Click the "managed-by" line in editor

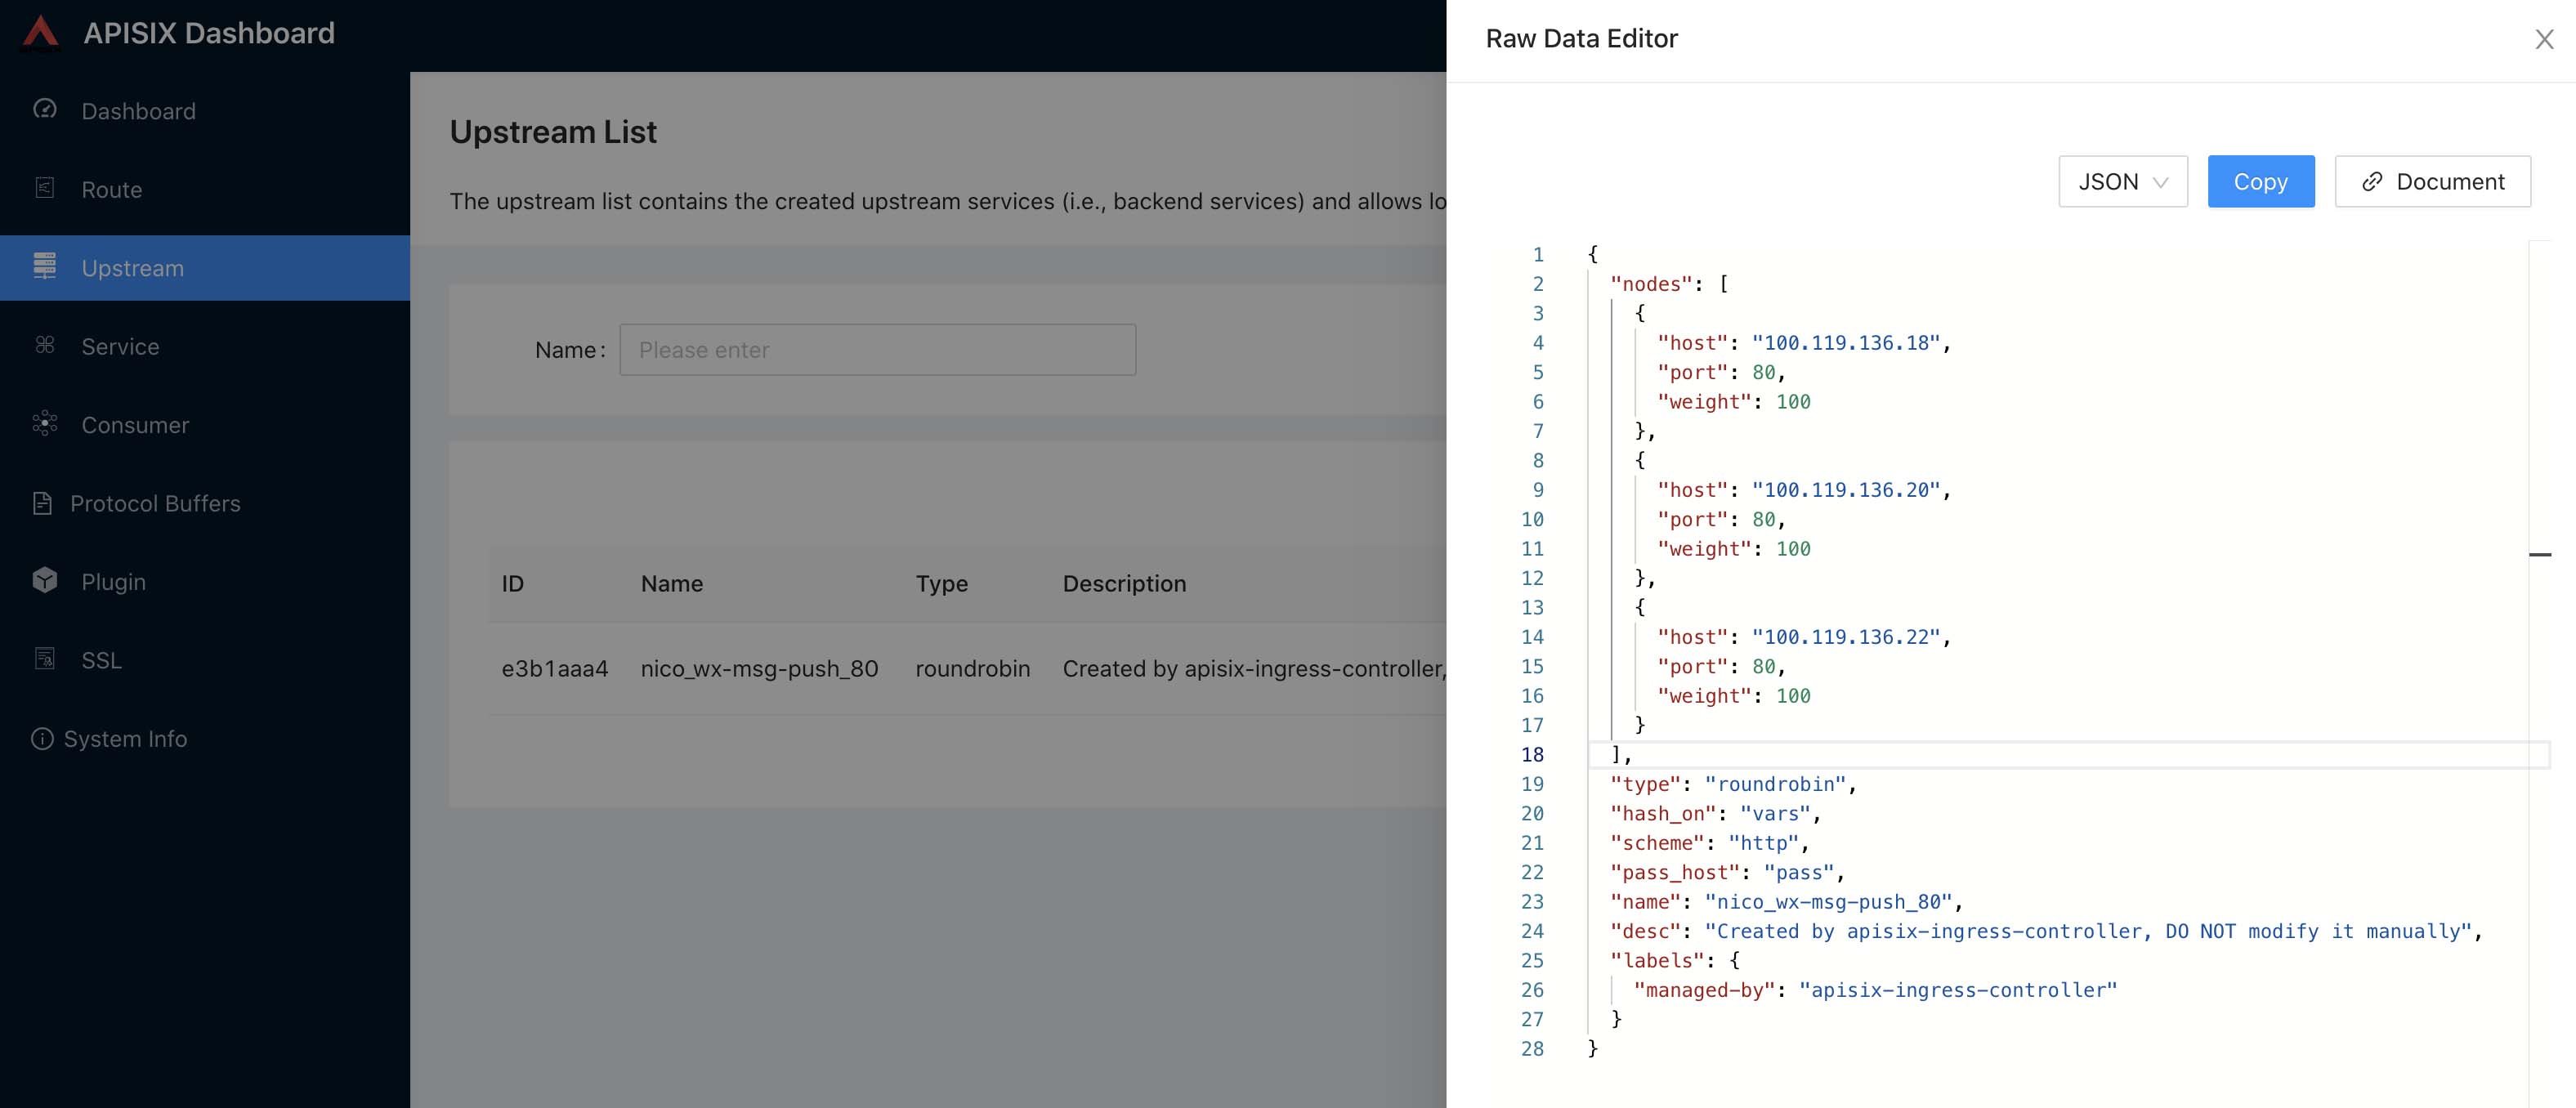[x=1875, y=990]
